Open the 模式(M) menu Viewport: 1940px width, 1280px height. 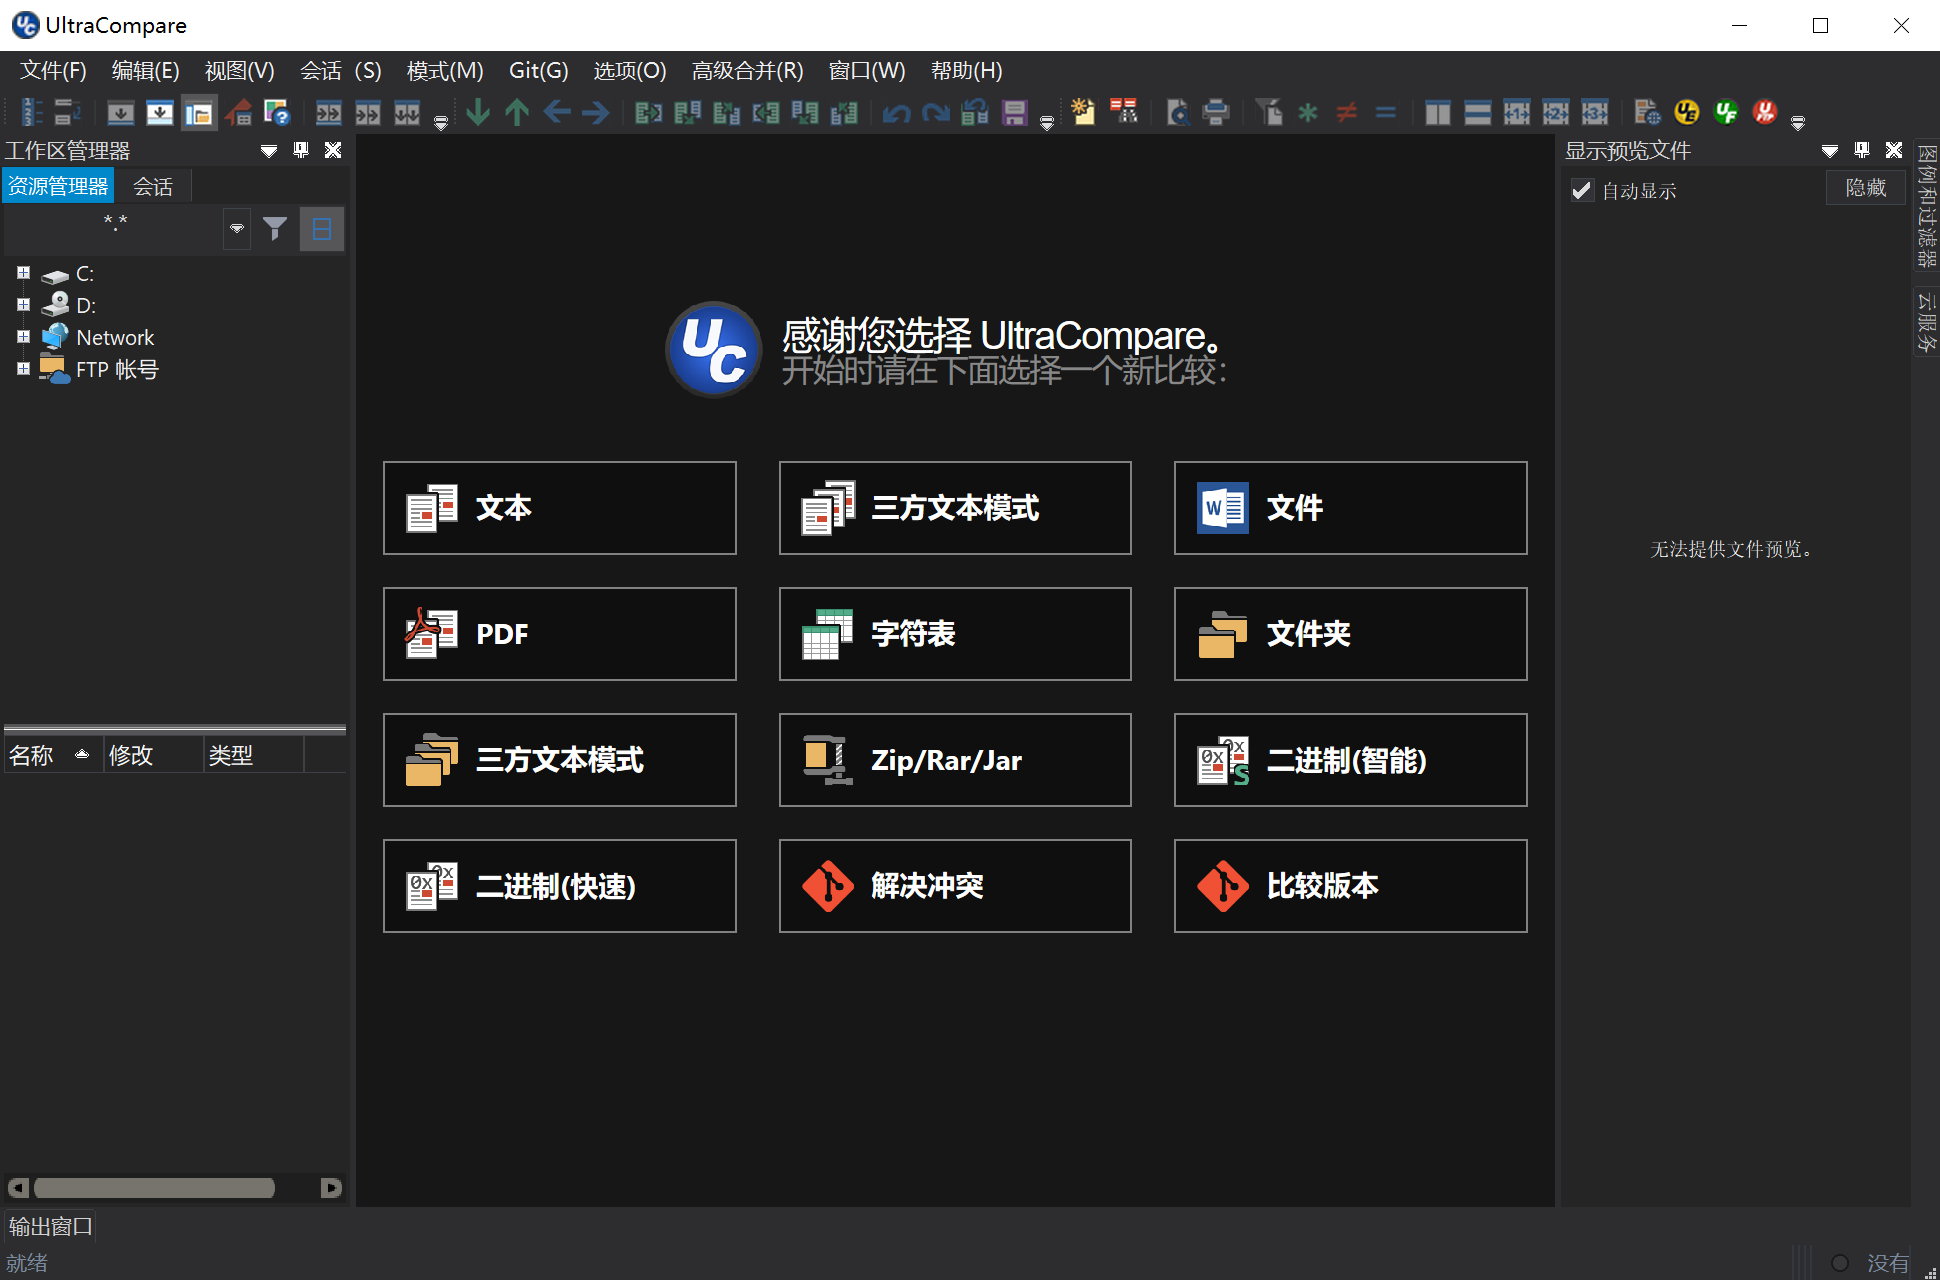(445, 71)
